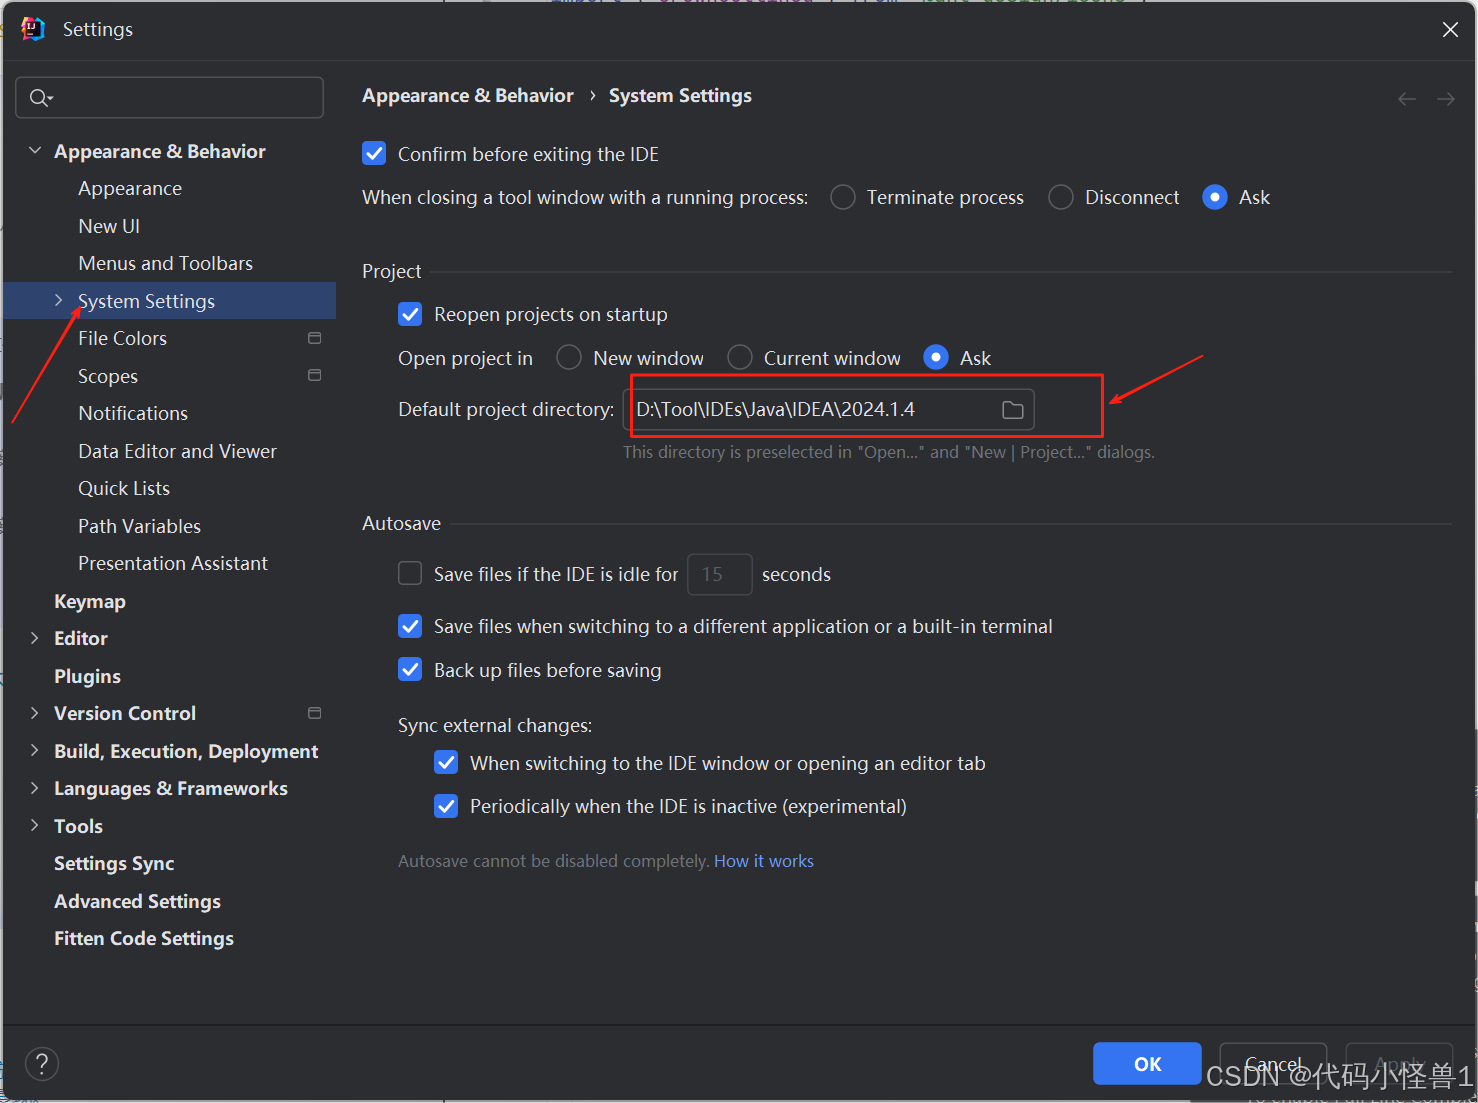Toggle Reopen projects on startup checkbox
Viewport: 1478px width, 1103px height.
[410, 314]
